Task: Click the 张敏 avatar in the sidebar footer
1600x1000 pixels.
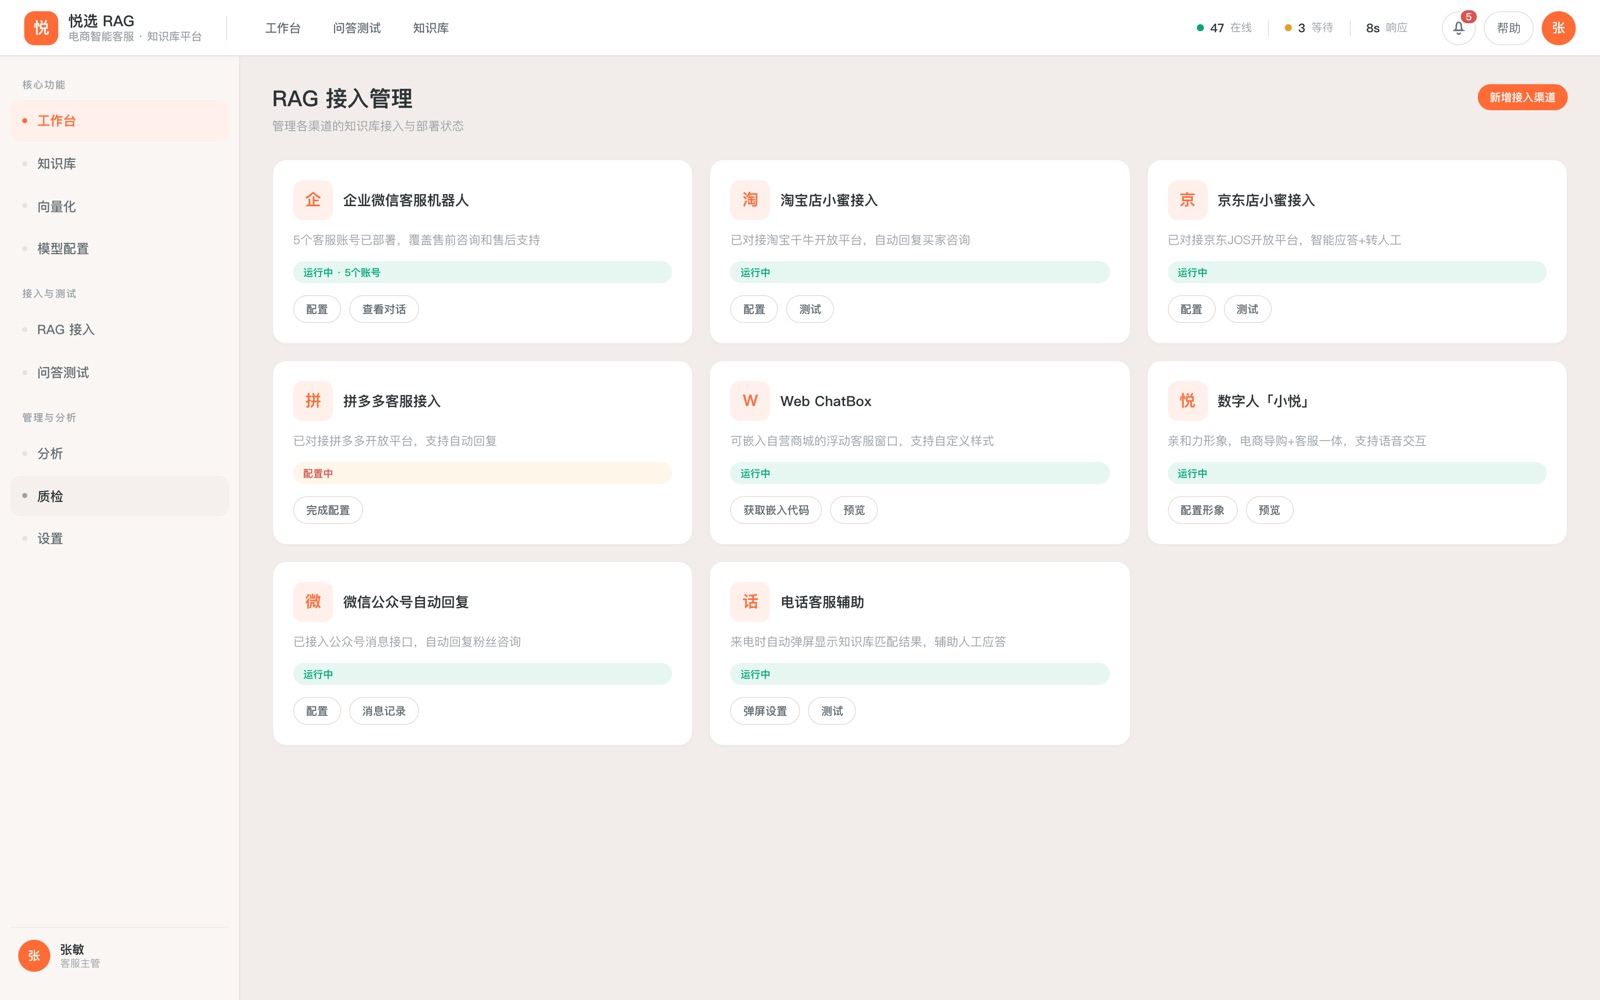Action: click(34, 956)
